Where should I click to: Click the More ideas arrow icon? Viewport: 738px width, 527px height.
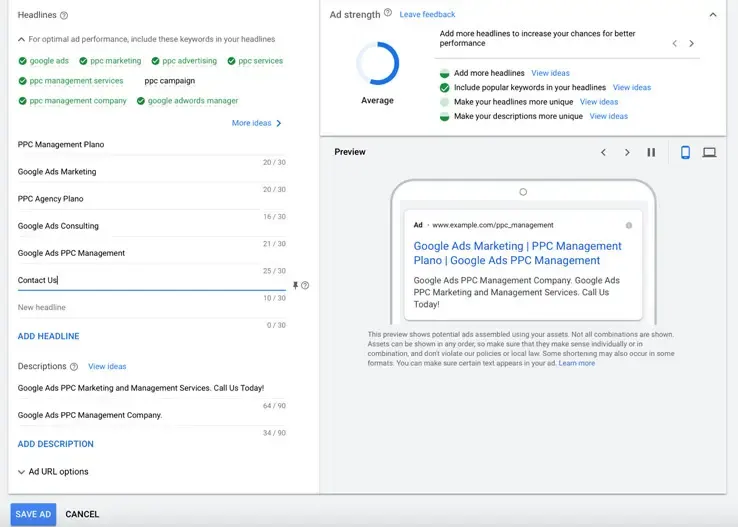279,123
